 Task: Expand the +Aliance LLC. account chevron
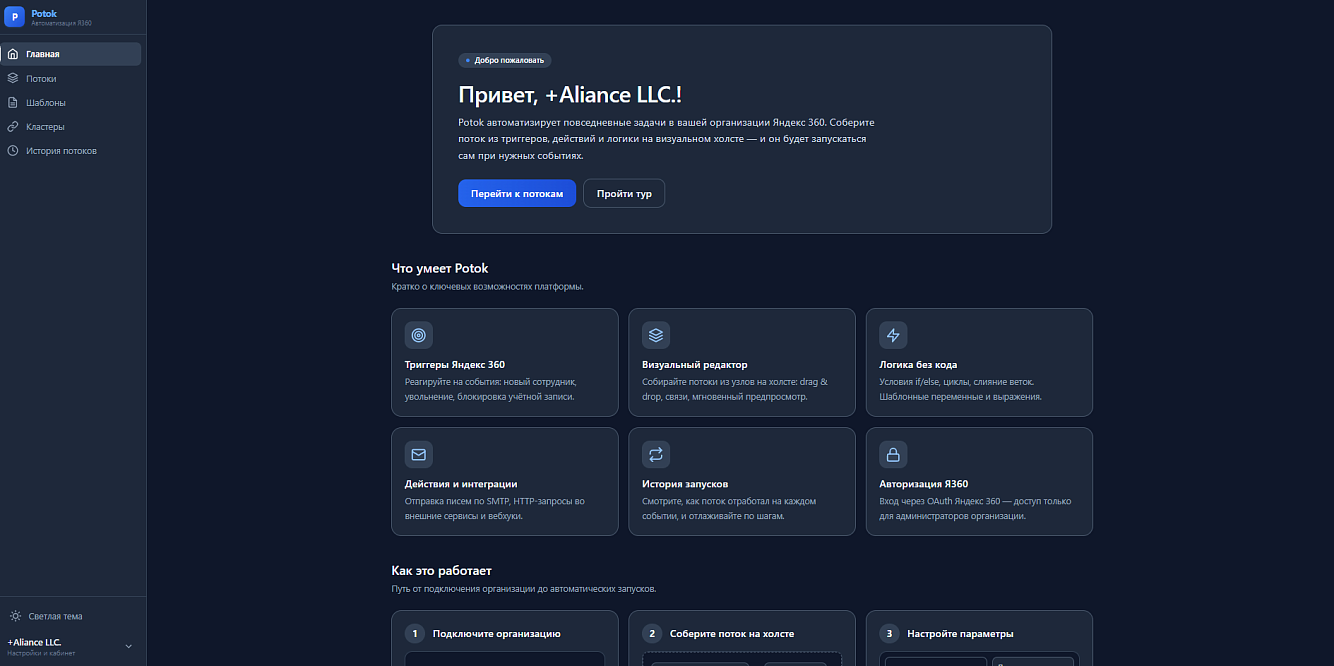coord(128,646)
